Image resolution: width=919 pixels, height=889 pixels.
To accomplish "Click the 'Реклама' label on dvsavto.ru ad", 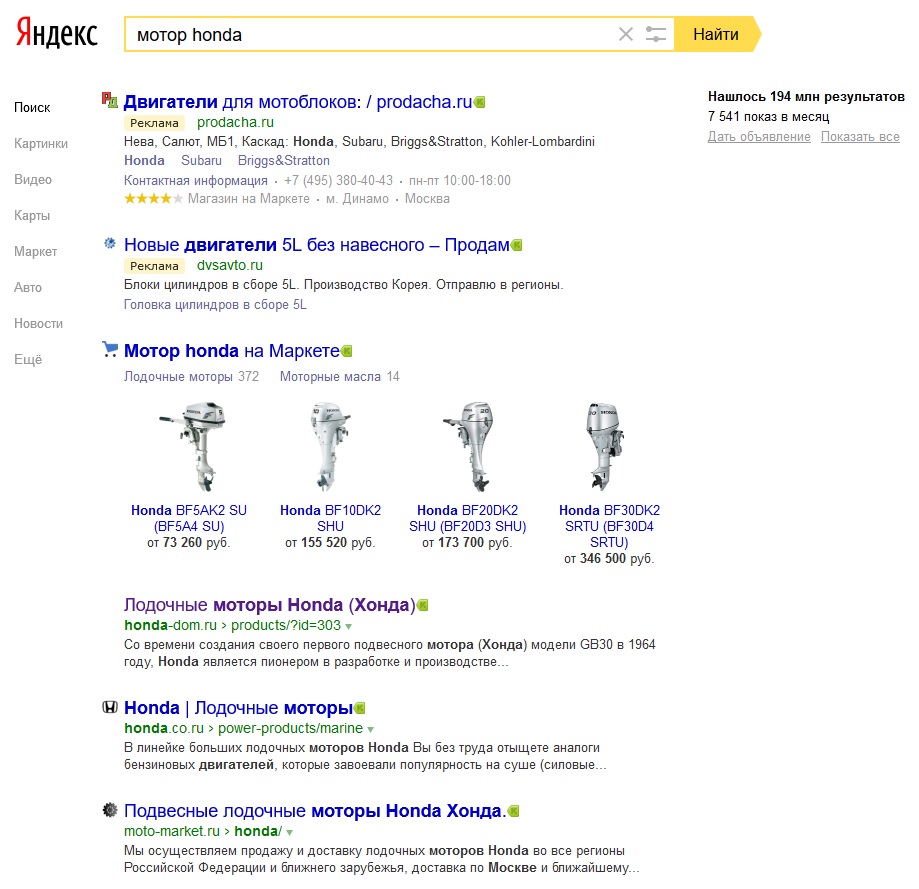I will pos(154,266).
